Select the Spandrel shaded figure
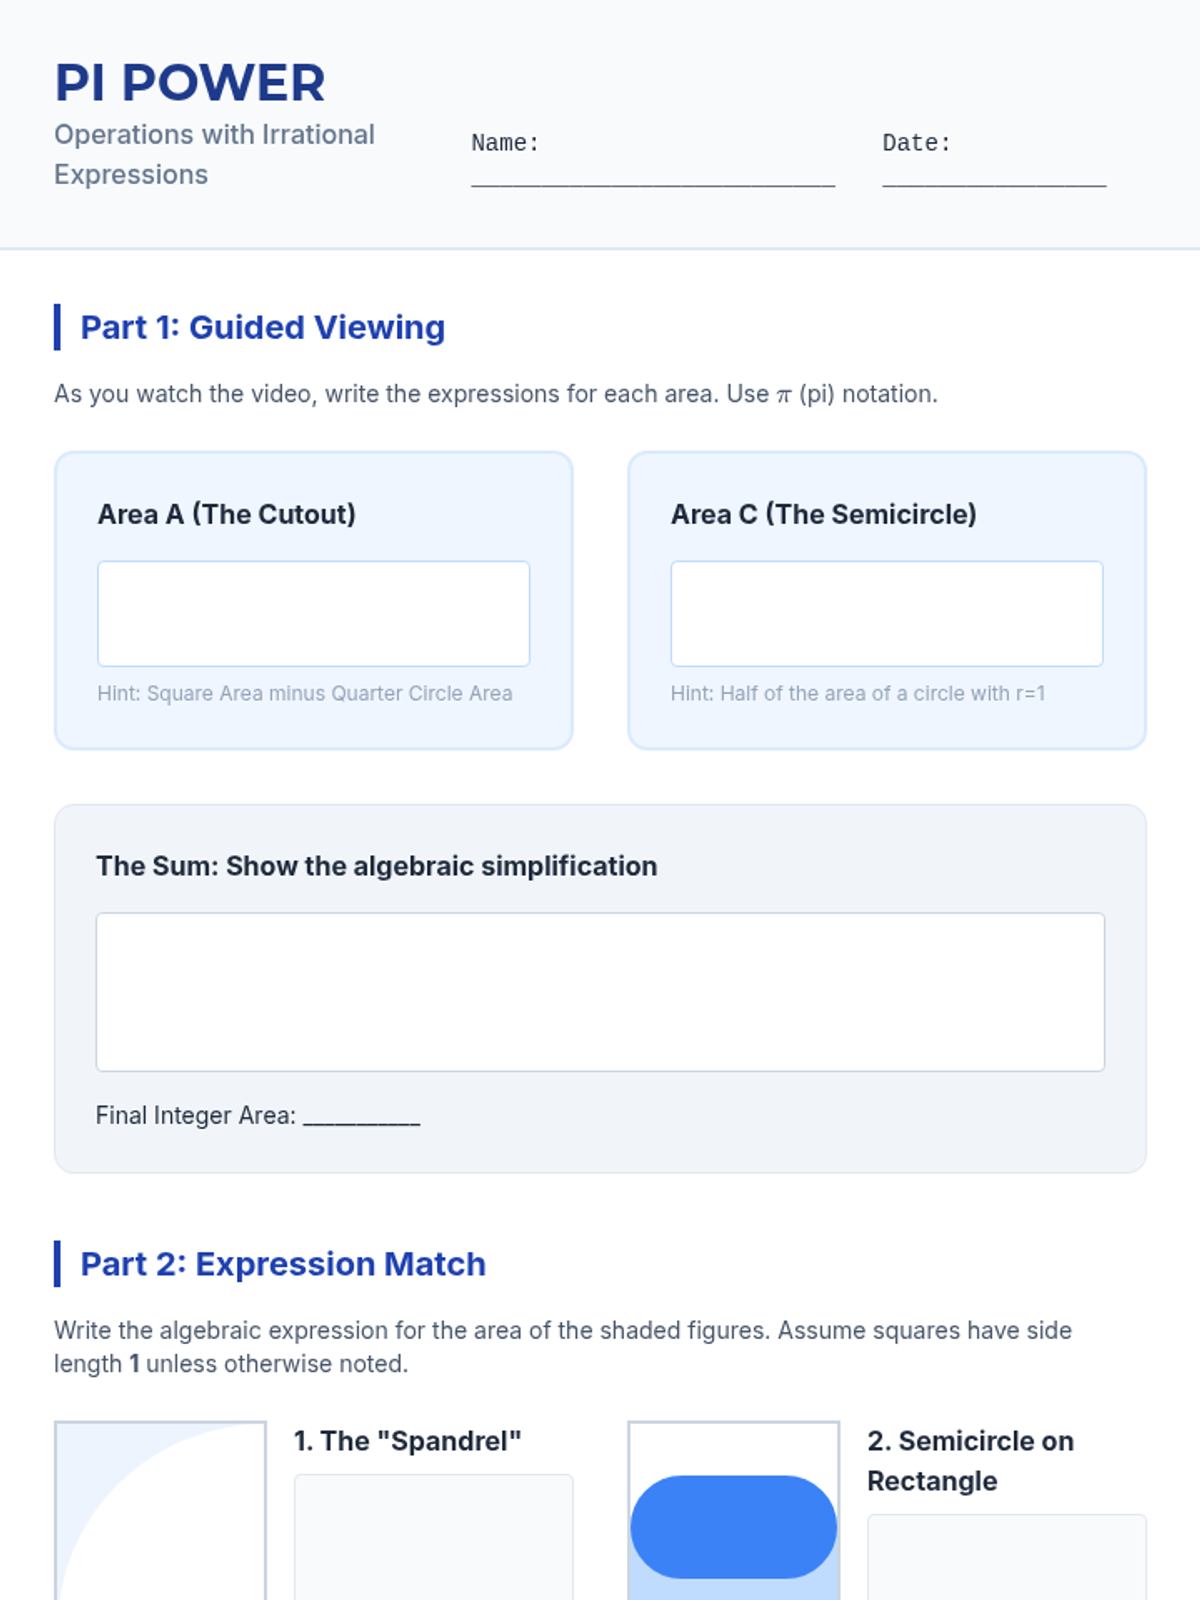 tap(160, 1512)
